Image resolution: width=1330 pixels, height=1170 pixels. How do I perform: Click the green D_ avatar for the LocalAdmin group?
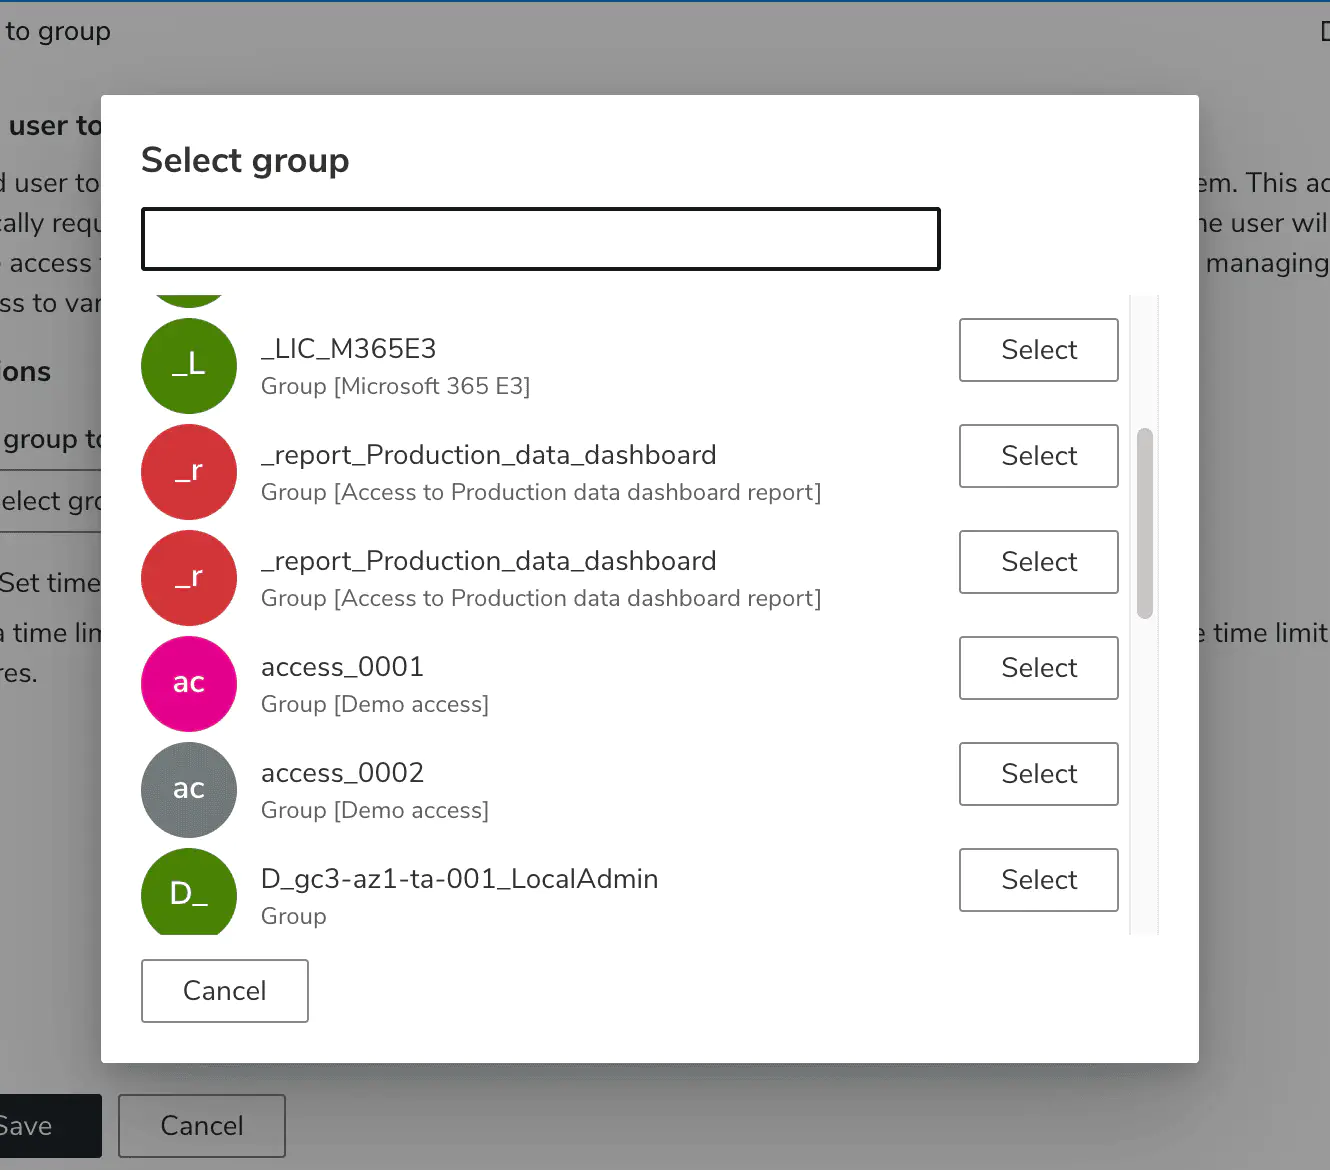point(189,893)
